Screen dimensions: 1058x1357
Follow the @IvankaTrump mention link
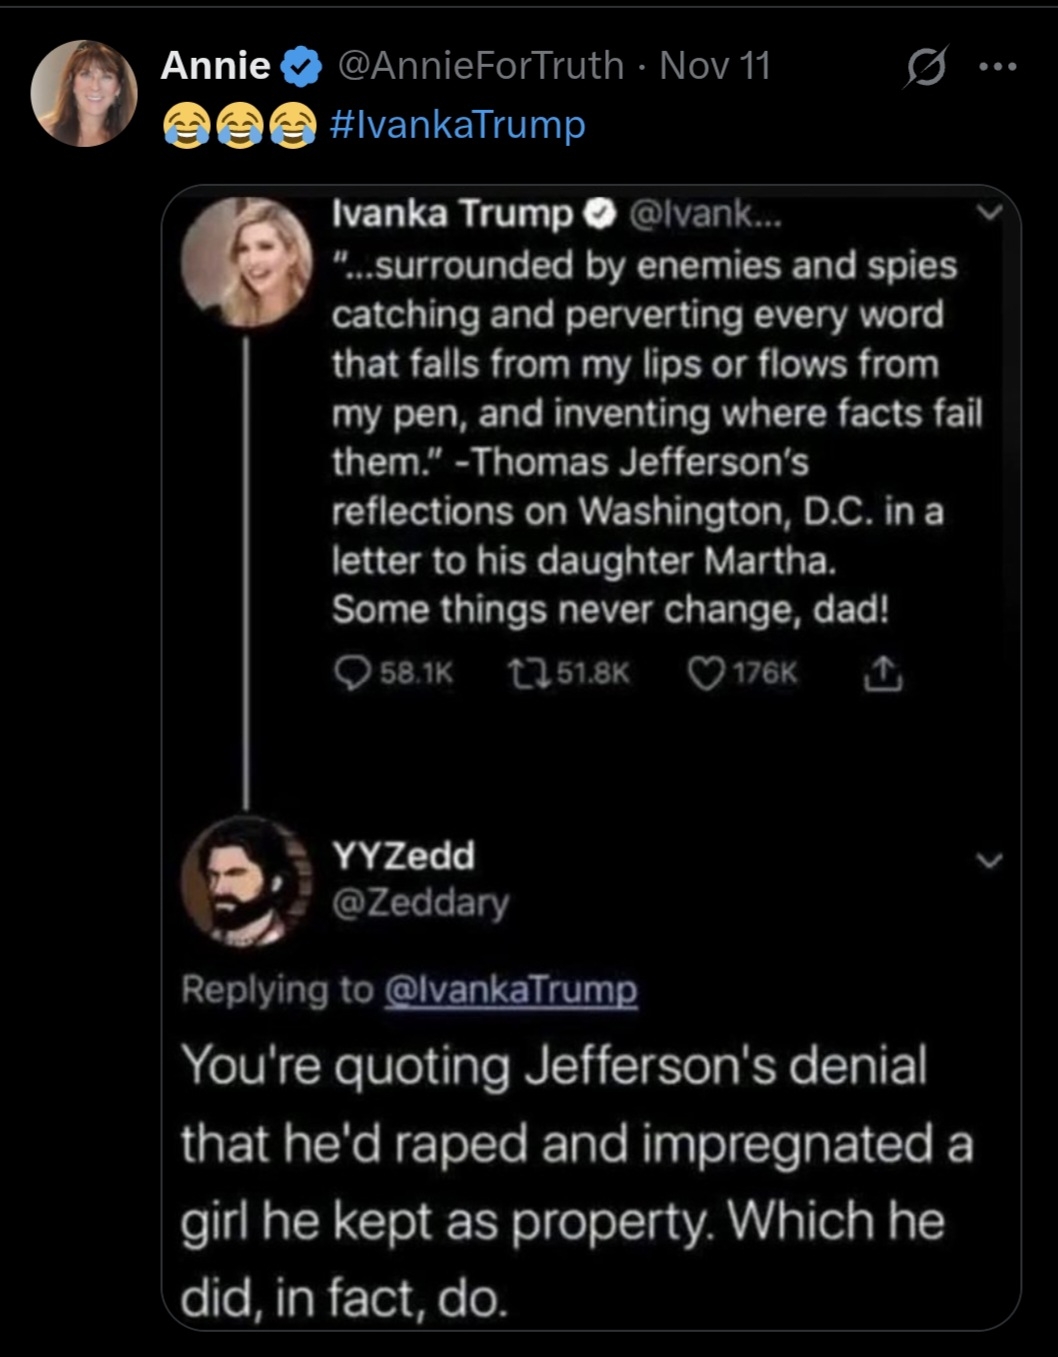[x=510, y=989]
